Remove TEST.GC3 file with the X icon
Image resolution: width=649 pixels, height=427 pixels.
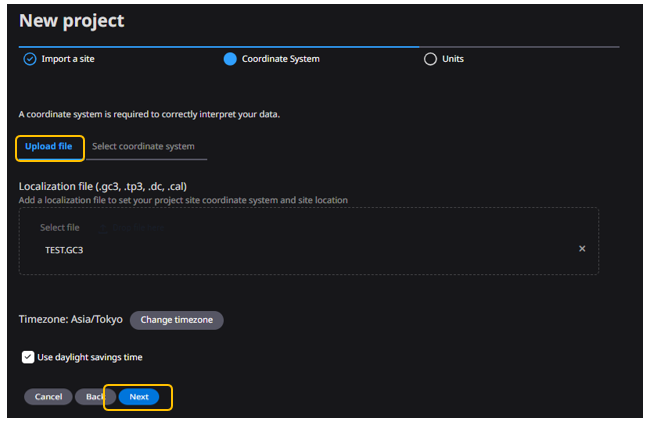coord(582,249)
